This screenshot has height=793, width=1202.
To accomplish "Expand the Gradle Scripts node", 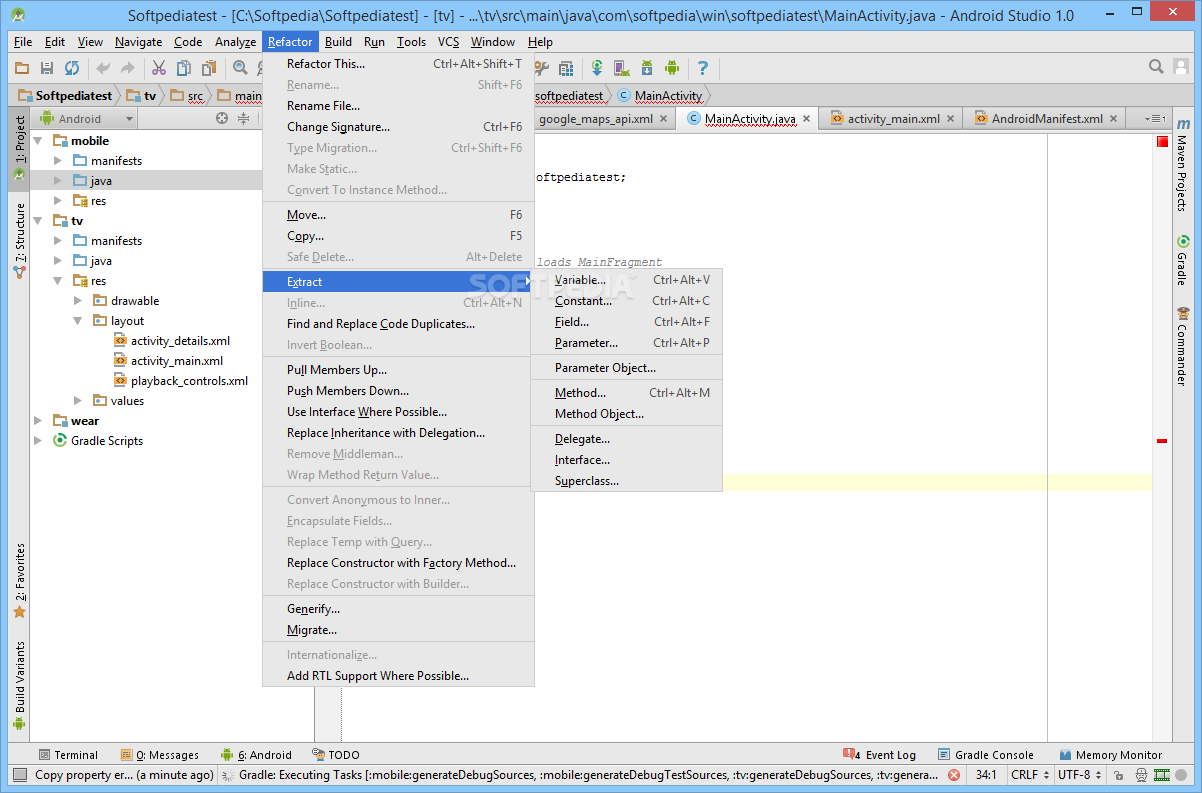I will coord(38,441).
